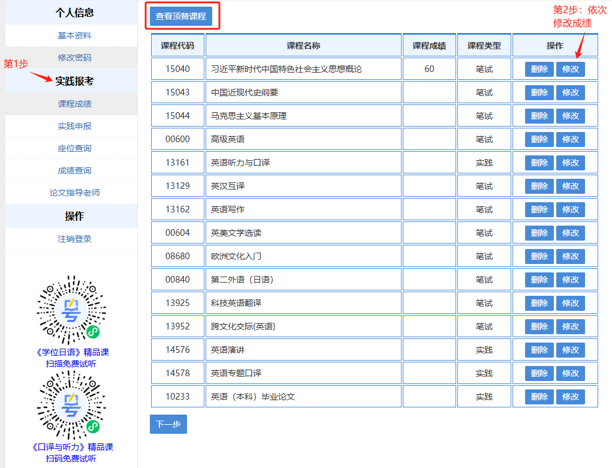Click 注销登录 to log out
Image resolution: width=612 pixels, height=468 pixels.
(74, 239)
